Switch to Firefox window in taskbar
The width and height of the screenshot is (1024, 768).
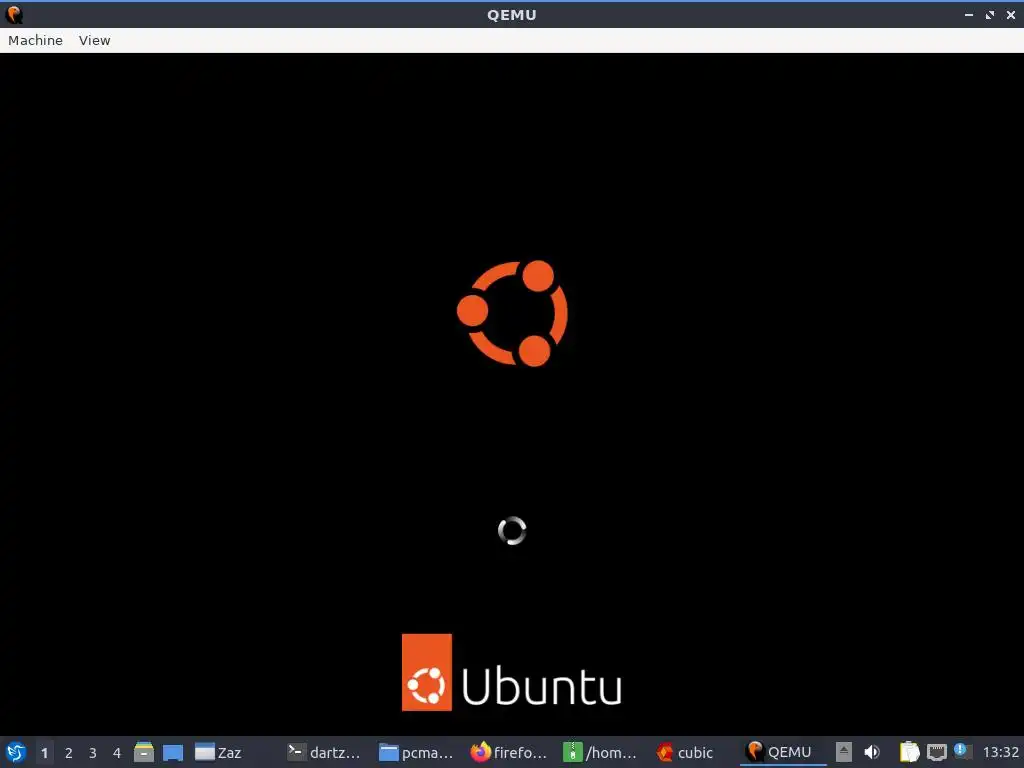[x=509, y=752]
